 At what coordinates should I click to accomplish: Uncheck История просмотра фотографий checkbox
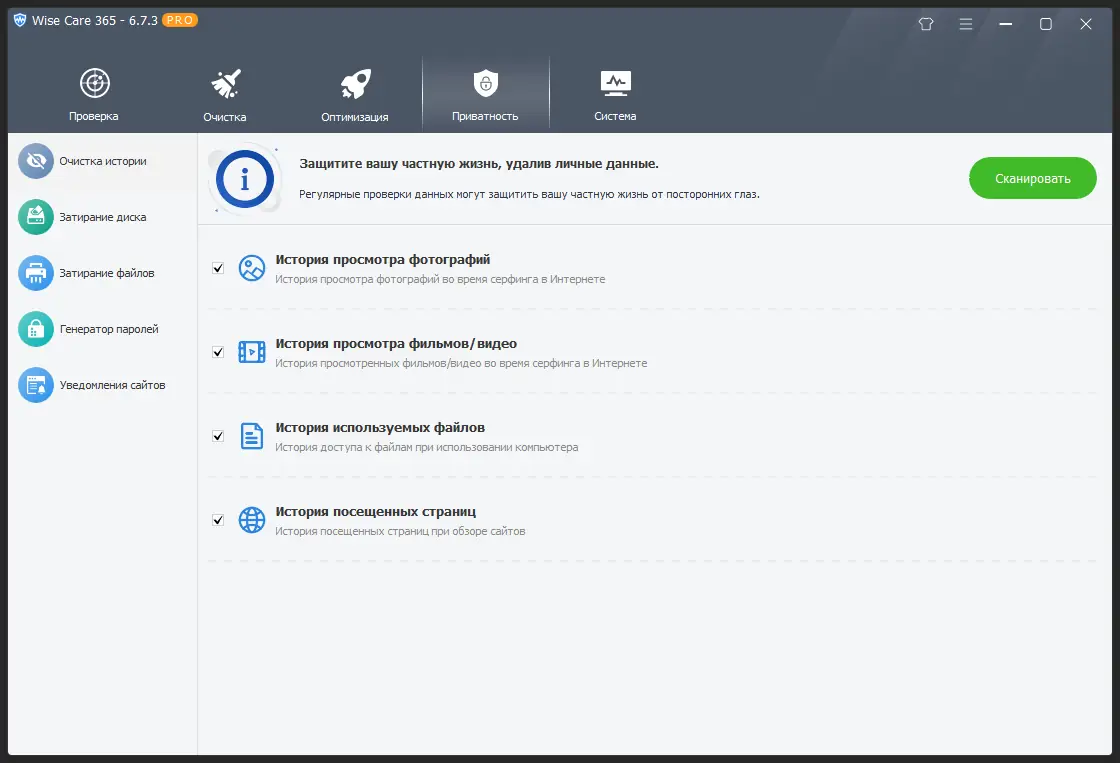click(218, 268)
